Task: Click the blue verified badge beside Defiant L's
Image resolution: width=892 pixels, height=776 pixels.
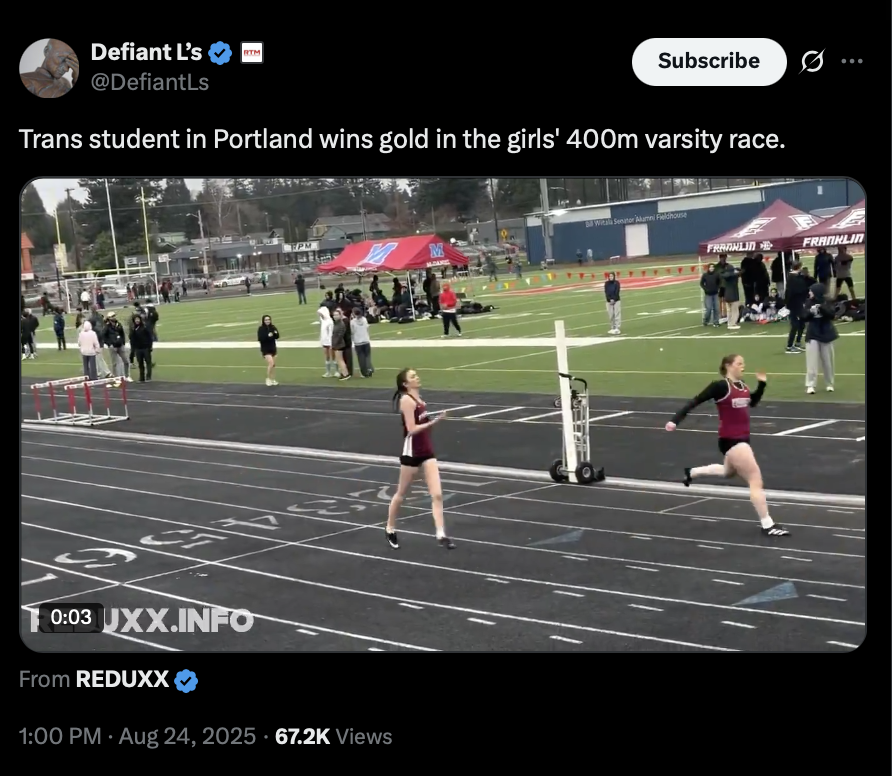Action: 220,53
